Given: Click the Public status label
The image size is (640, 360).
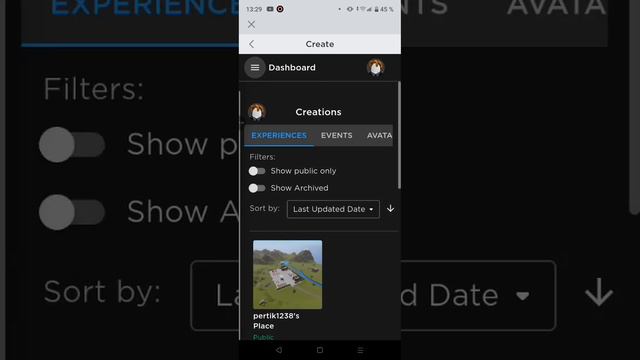Looking at the screenshot, I should coord(263,337).
